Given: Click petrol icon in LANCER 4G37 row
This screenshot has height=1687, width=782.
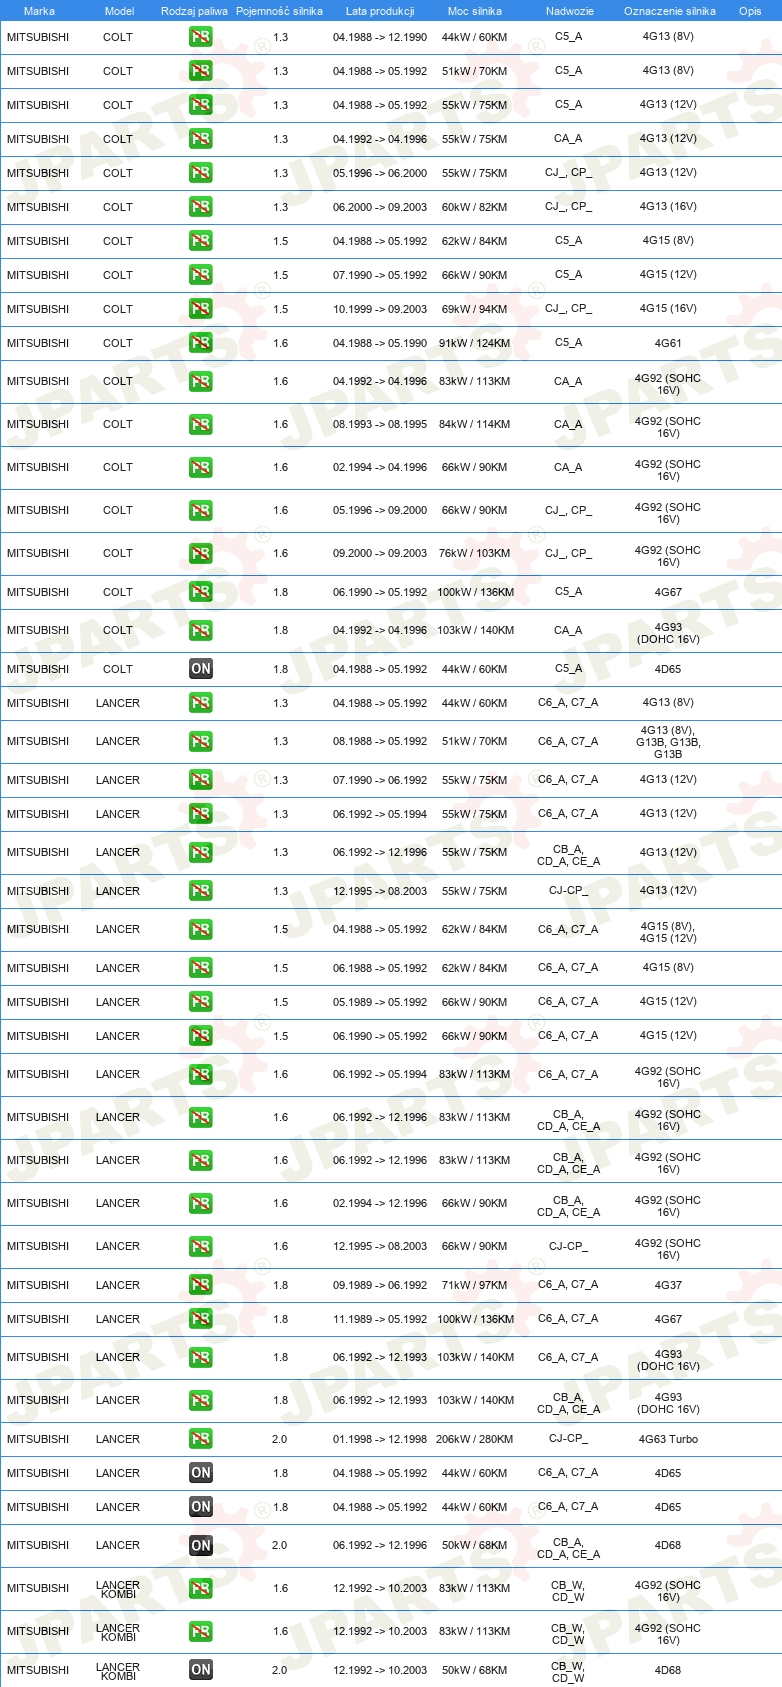Looking at the screenshot, I should coord(200,1285).
